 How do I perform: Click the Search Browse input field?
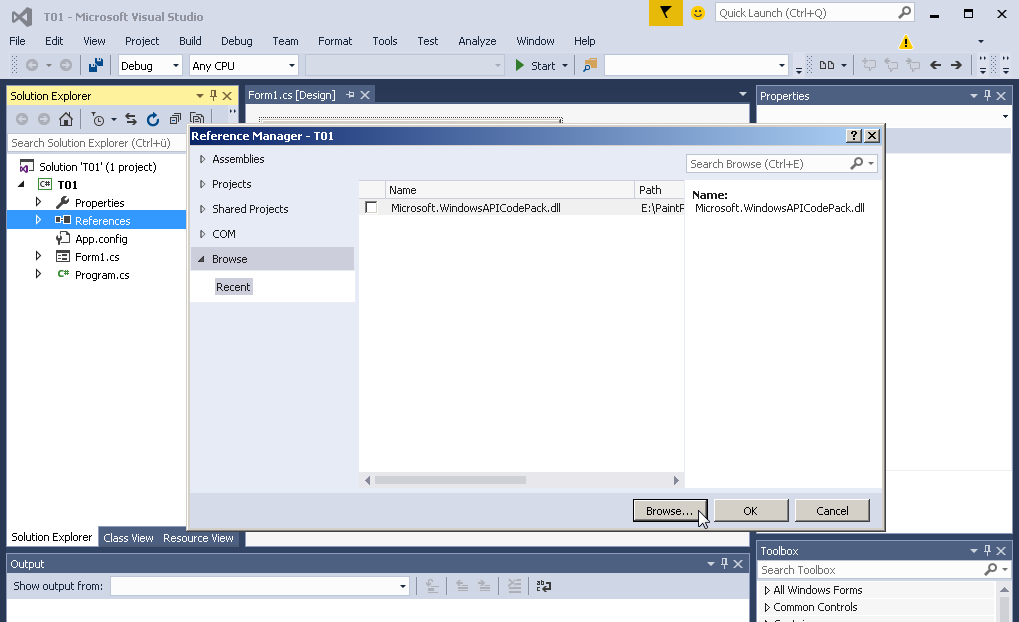pyautogui.click(x=766, y=164)
